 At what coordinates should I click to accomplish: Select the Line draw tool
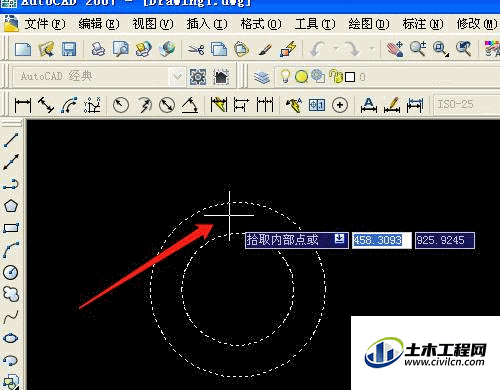coord(11,140)
